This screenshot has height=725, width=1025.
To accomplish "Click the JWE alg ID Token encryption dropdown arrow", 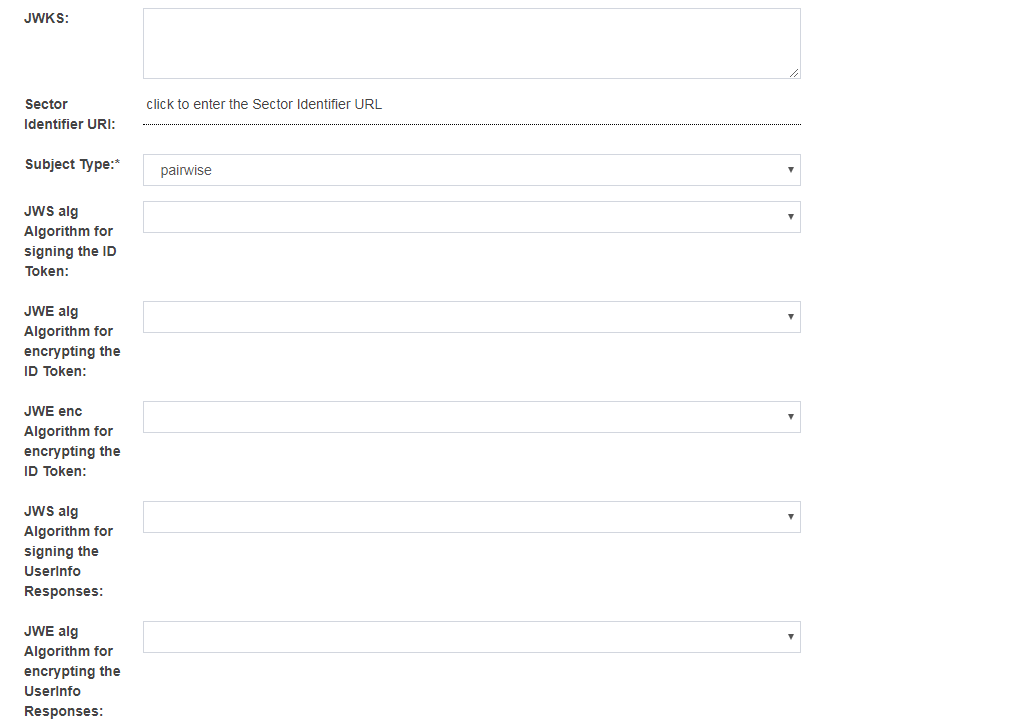I will (789, 316).
